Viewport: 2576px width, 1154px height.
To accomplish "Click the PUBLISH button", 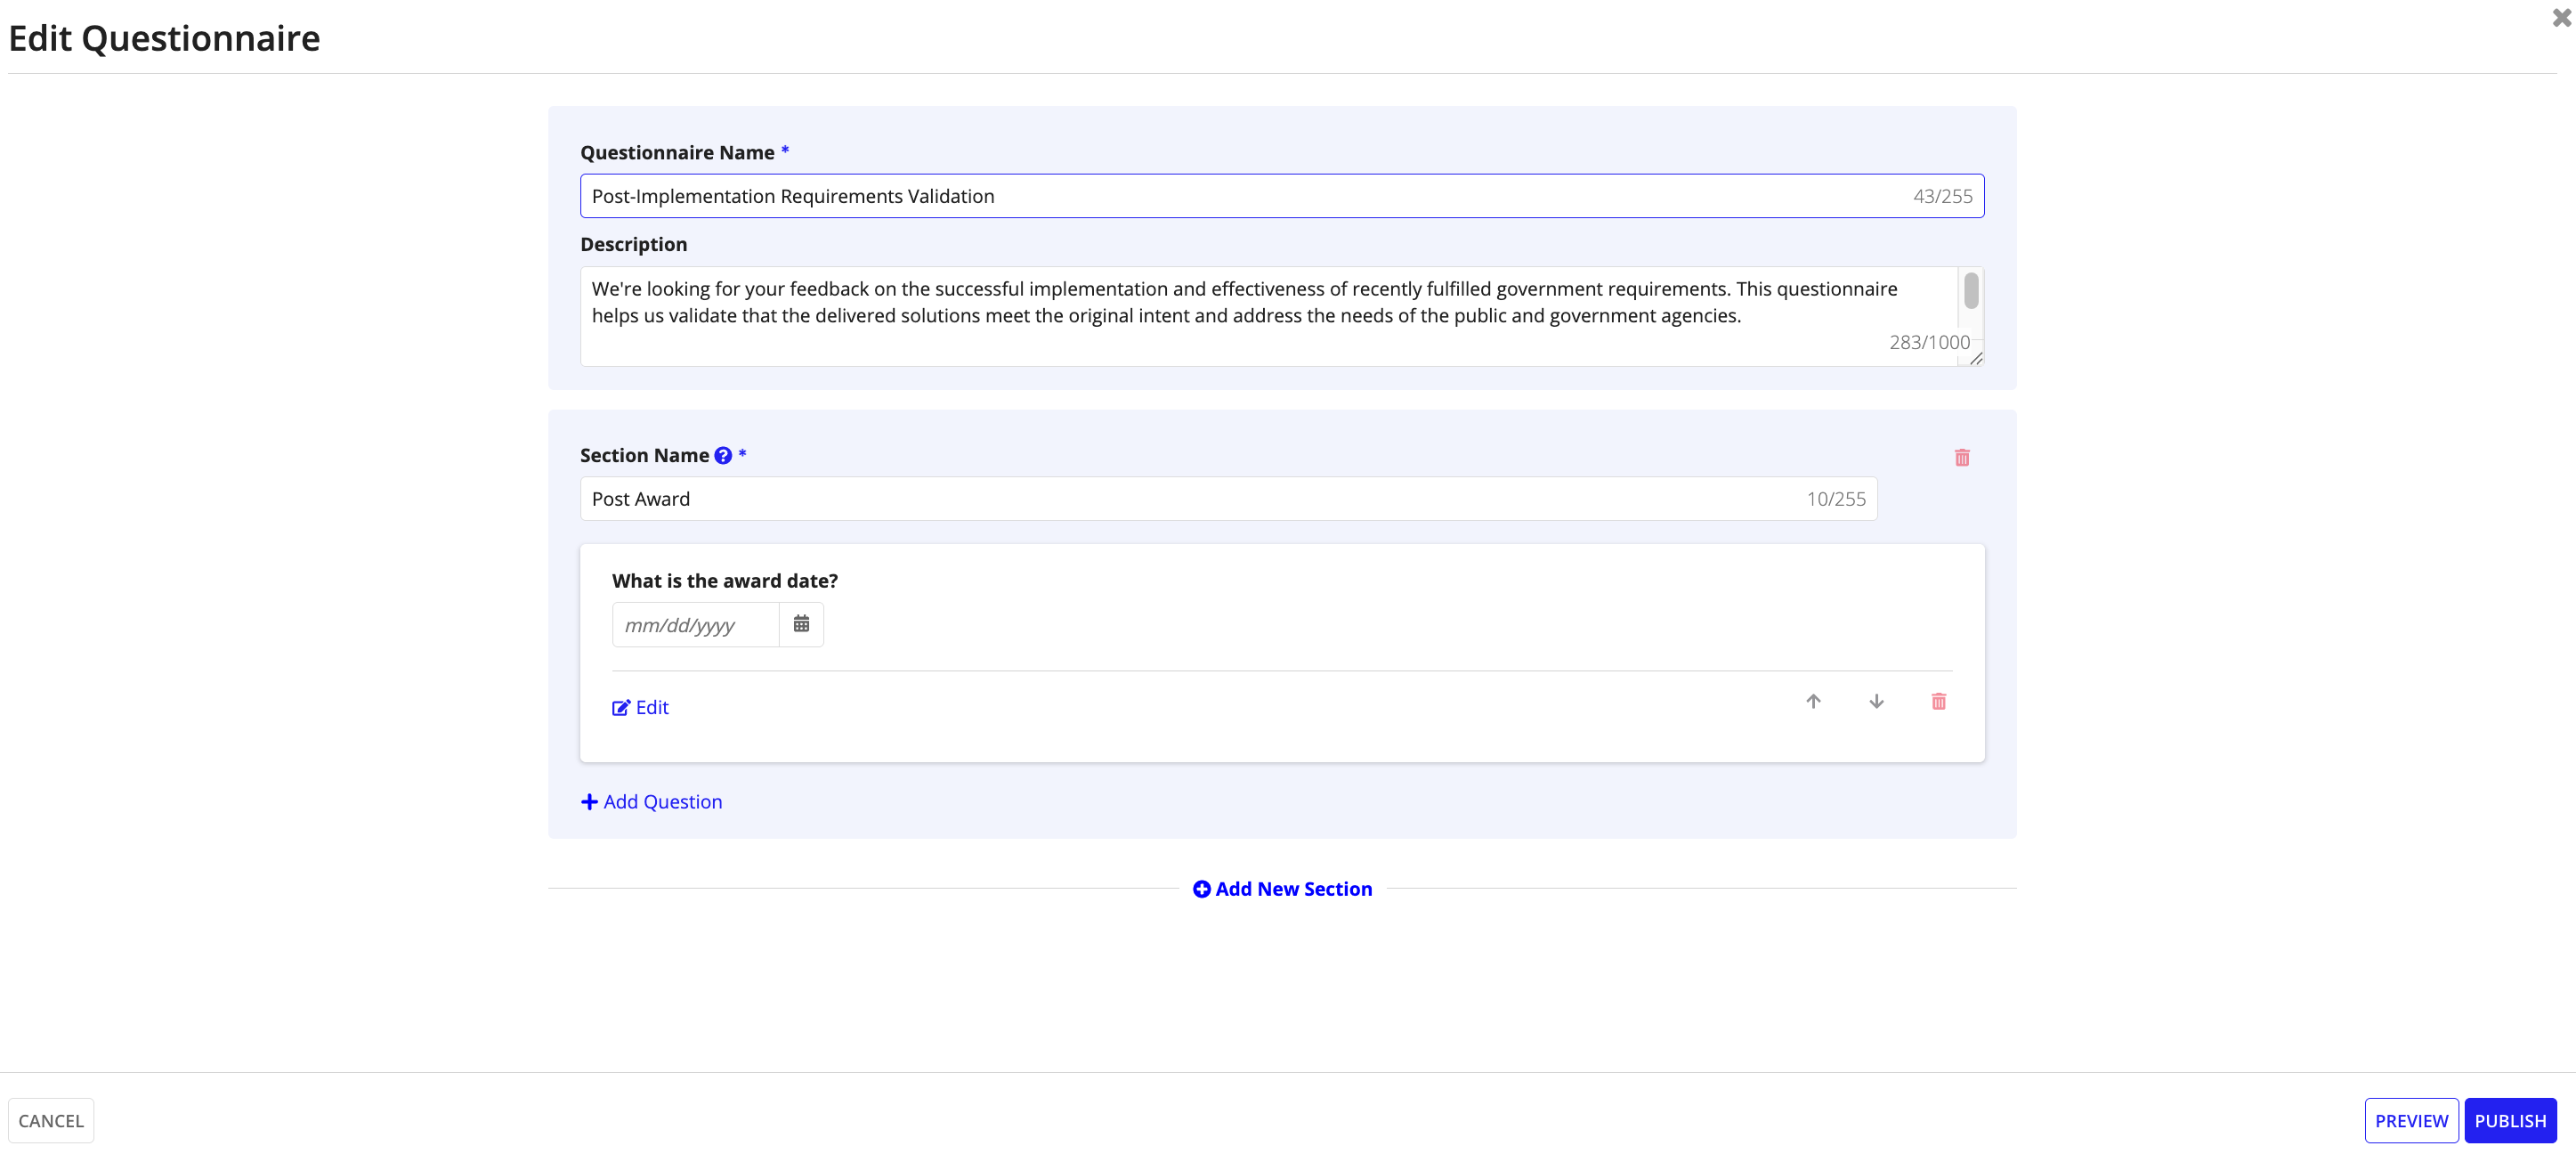I will (x=2510, y=1121).
